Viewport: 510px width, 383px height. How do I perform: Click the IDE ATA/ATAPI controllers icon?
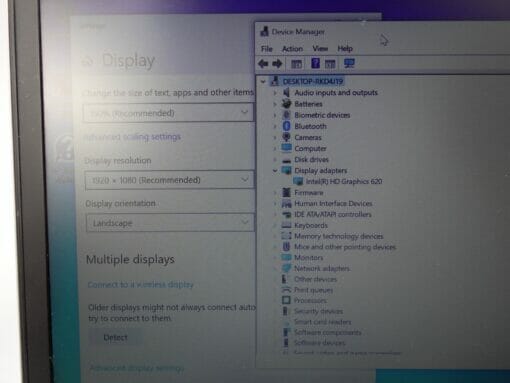pyautogui.click(x=286, y=214)
